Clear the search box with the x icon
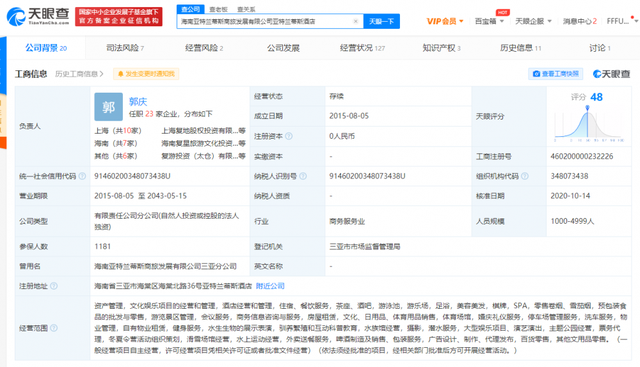The width and height of the screenshot is (640, 367). coord(356,21)
